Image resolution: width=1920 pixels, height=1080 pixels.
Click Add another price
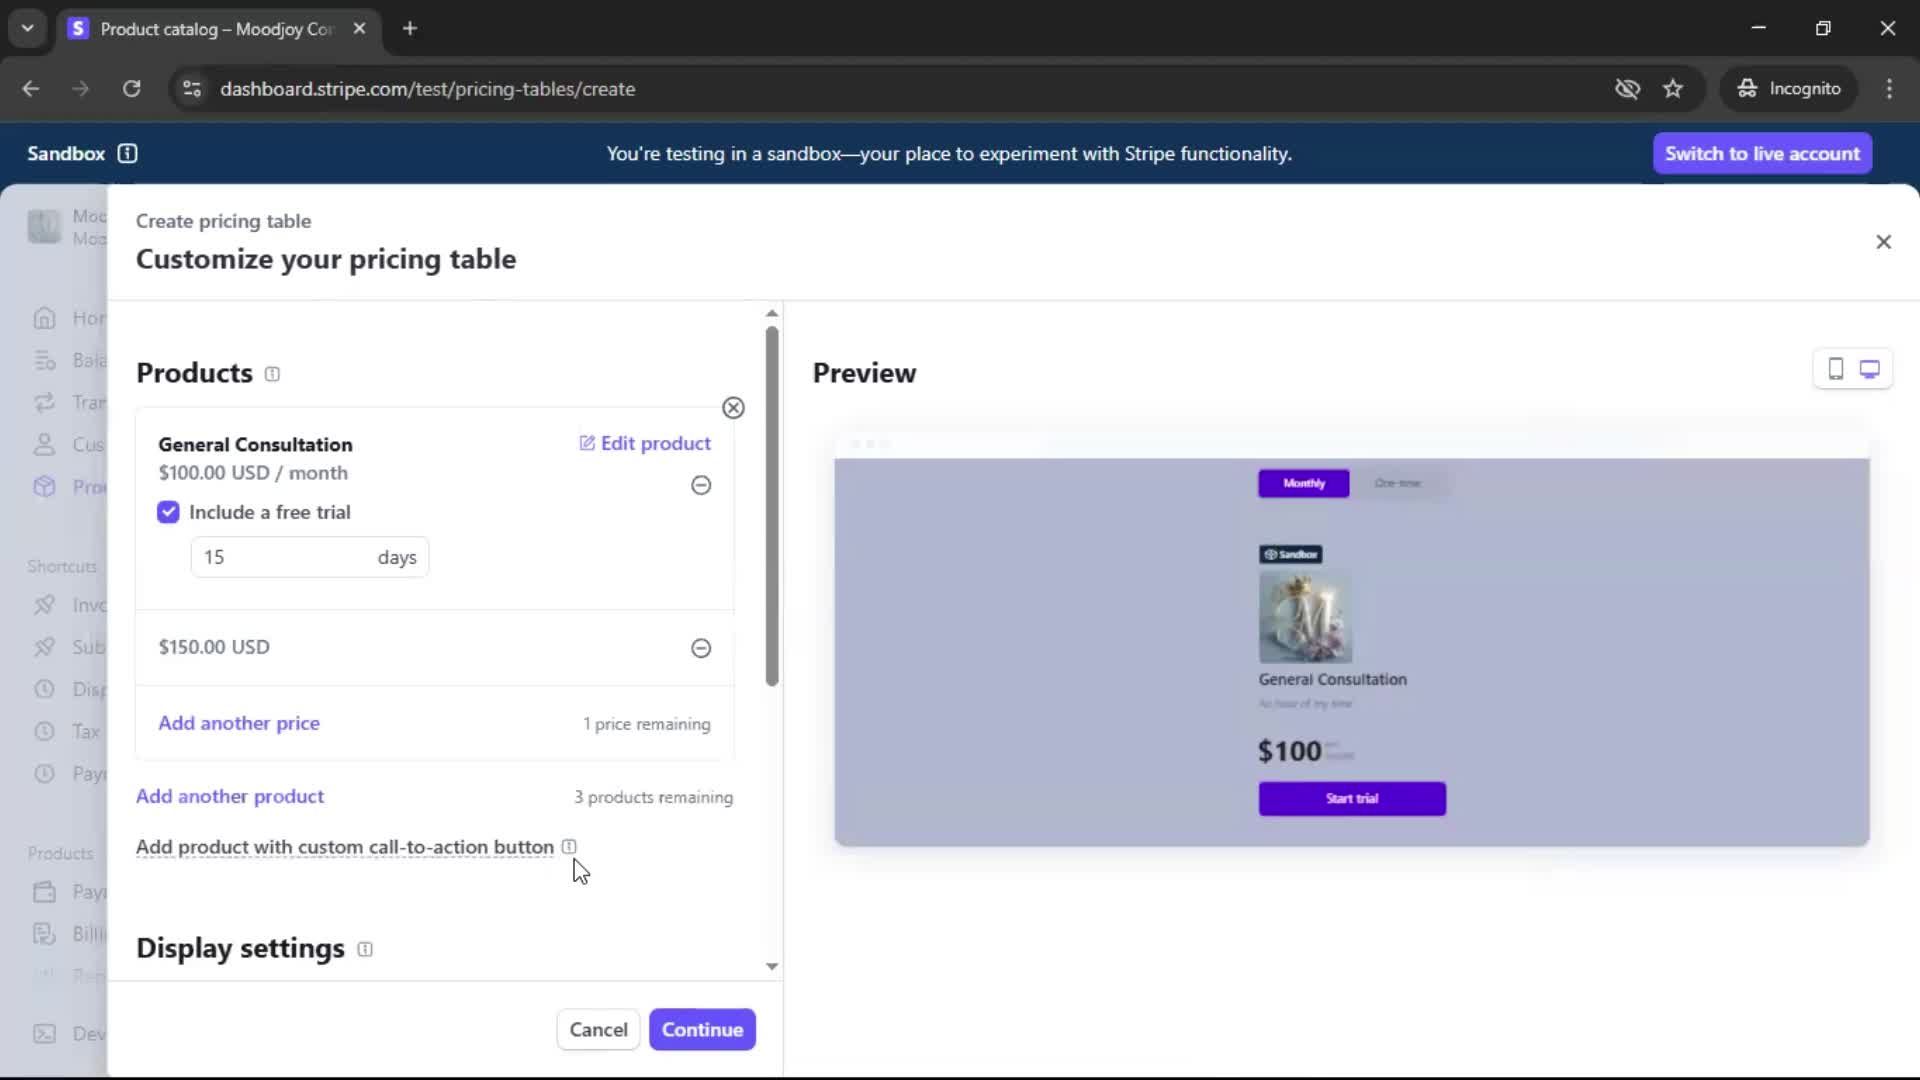click(x=239, y=723)
